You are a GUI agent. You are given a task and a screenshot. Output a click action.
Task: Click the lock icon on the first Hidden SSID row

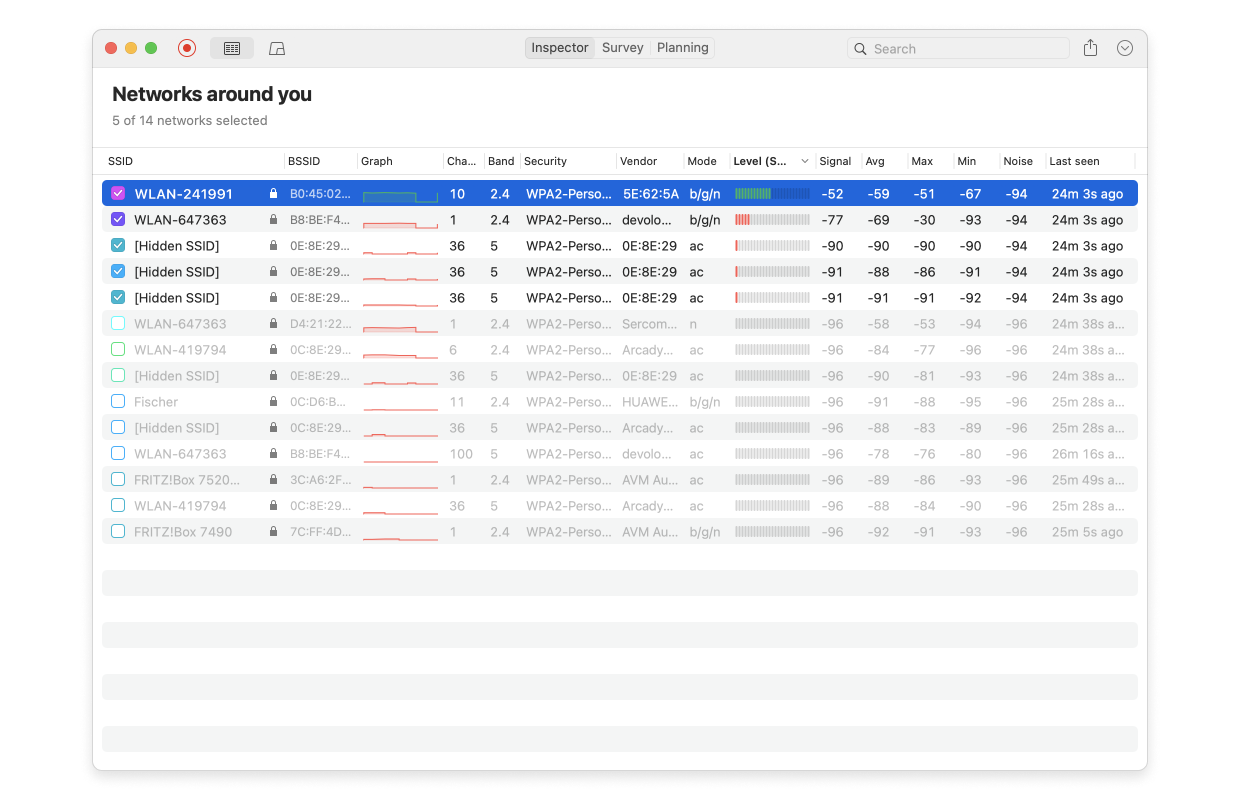tap(272, 245)
